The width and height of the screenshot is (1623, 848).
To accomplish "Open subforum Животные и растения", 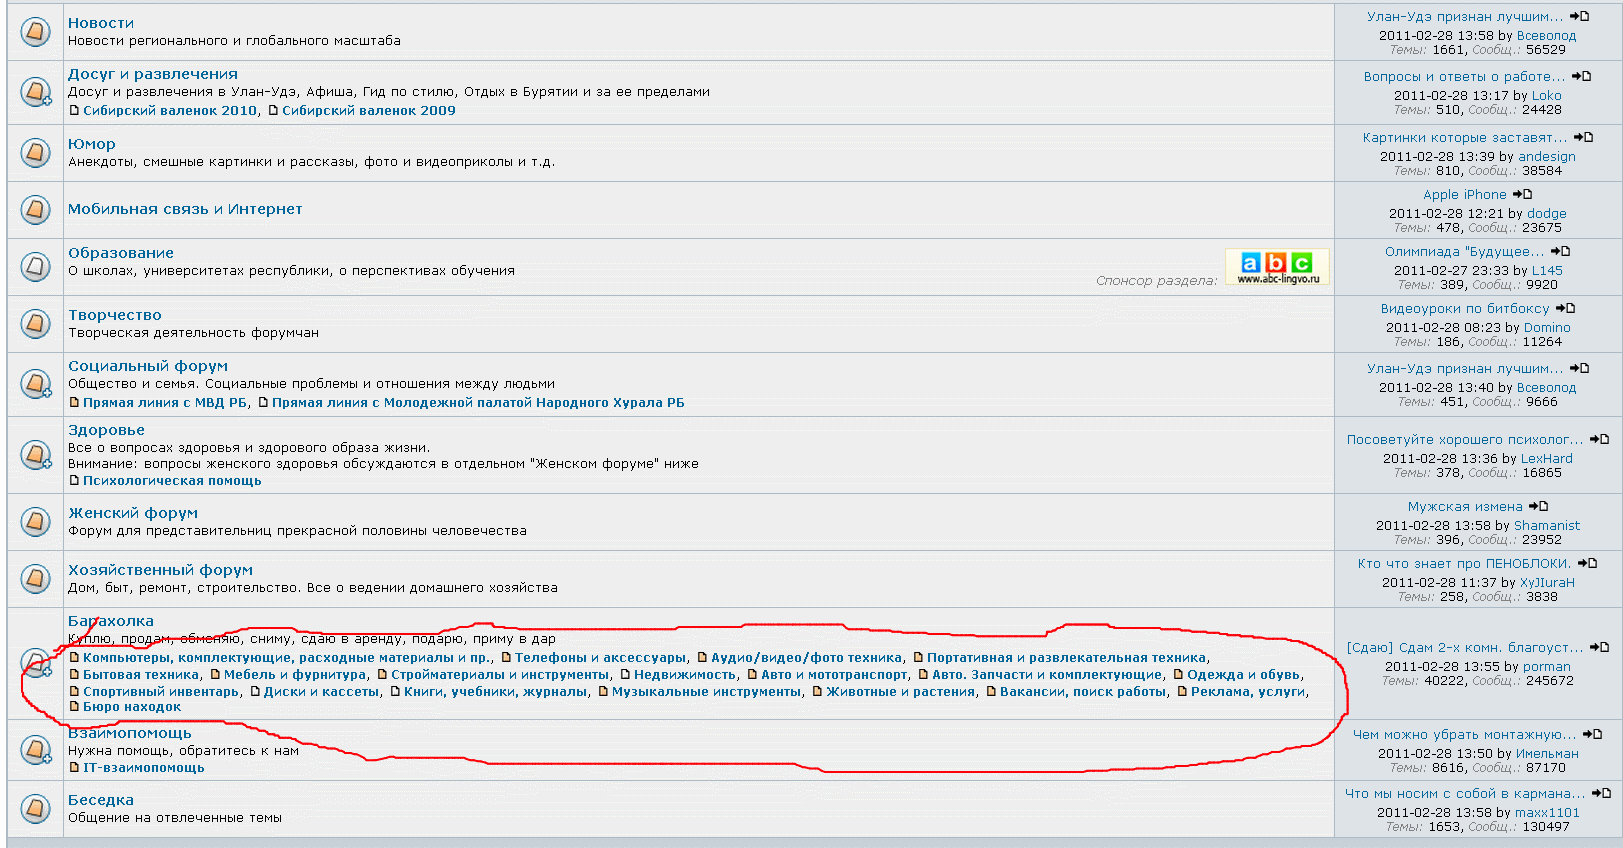I will (x=901, y=692).
